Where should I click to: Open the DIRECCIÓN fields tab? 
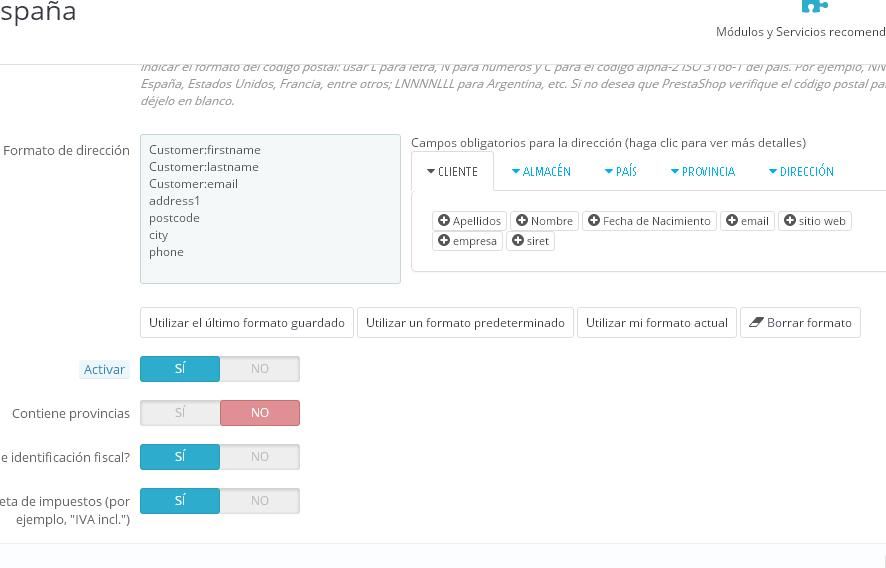[801, 171]
